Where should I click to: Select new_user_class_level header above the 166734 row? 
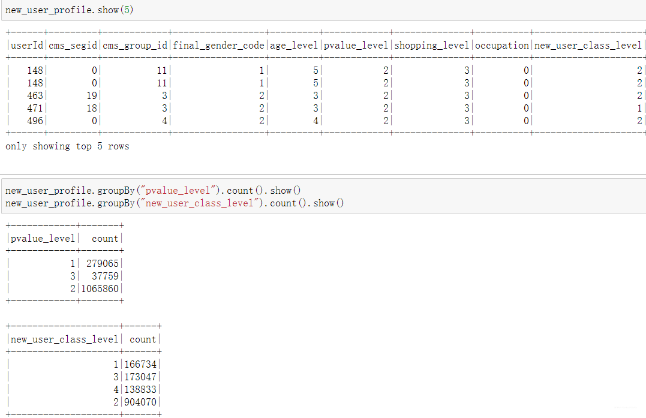[64, 339]
